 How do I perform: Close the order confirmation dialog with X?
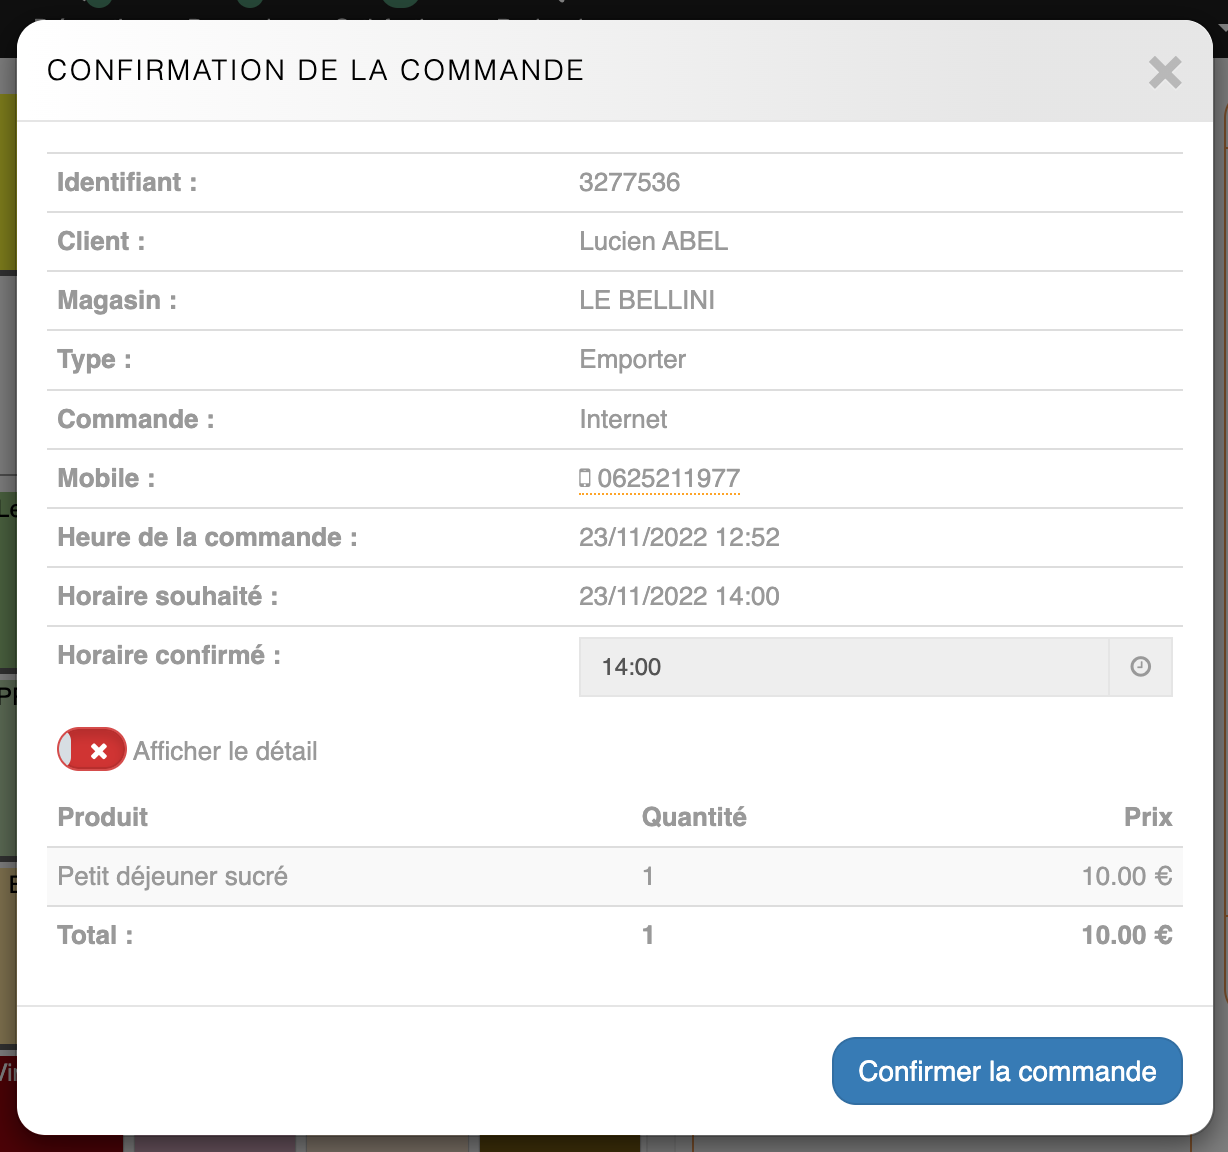point(1165,72)
